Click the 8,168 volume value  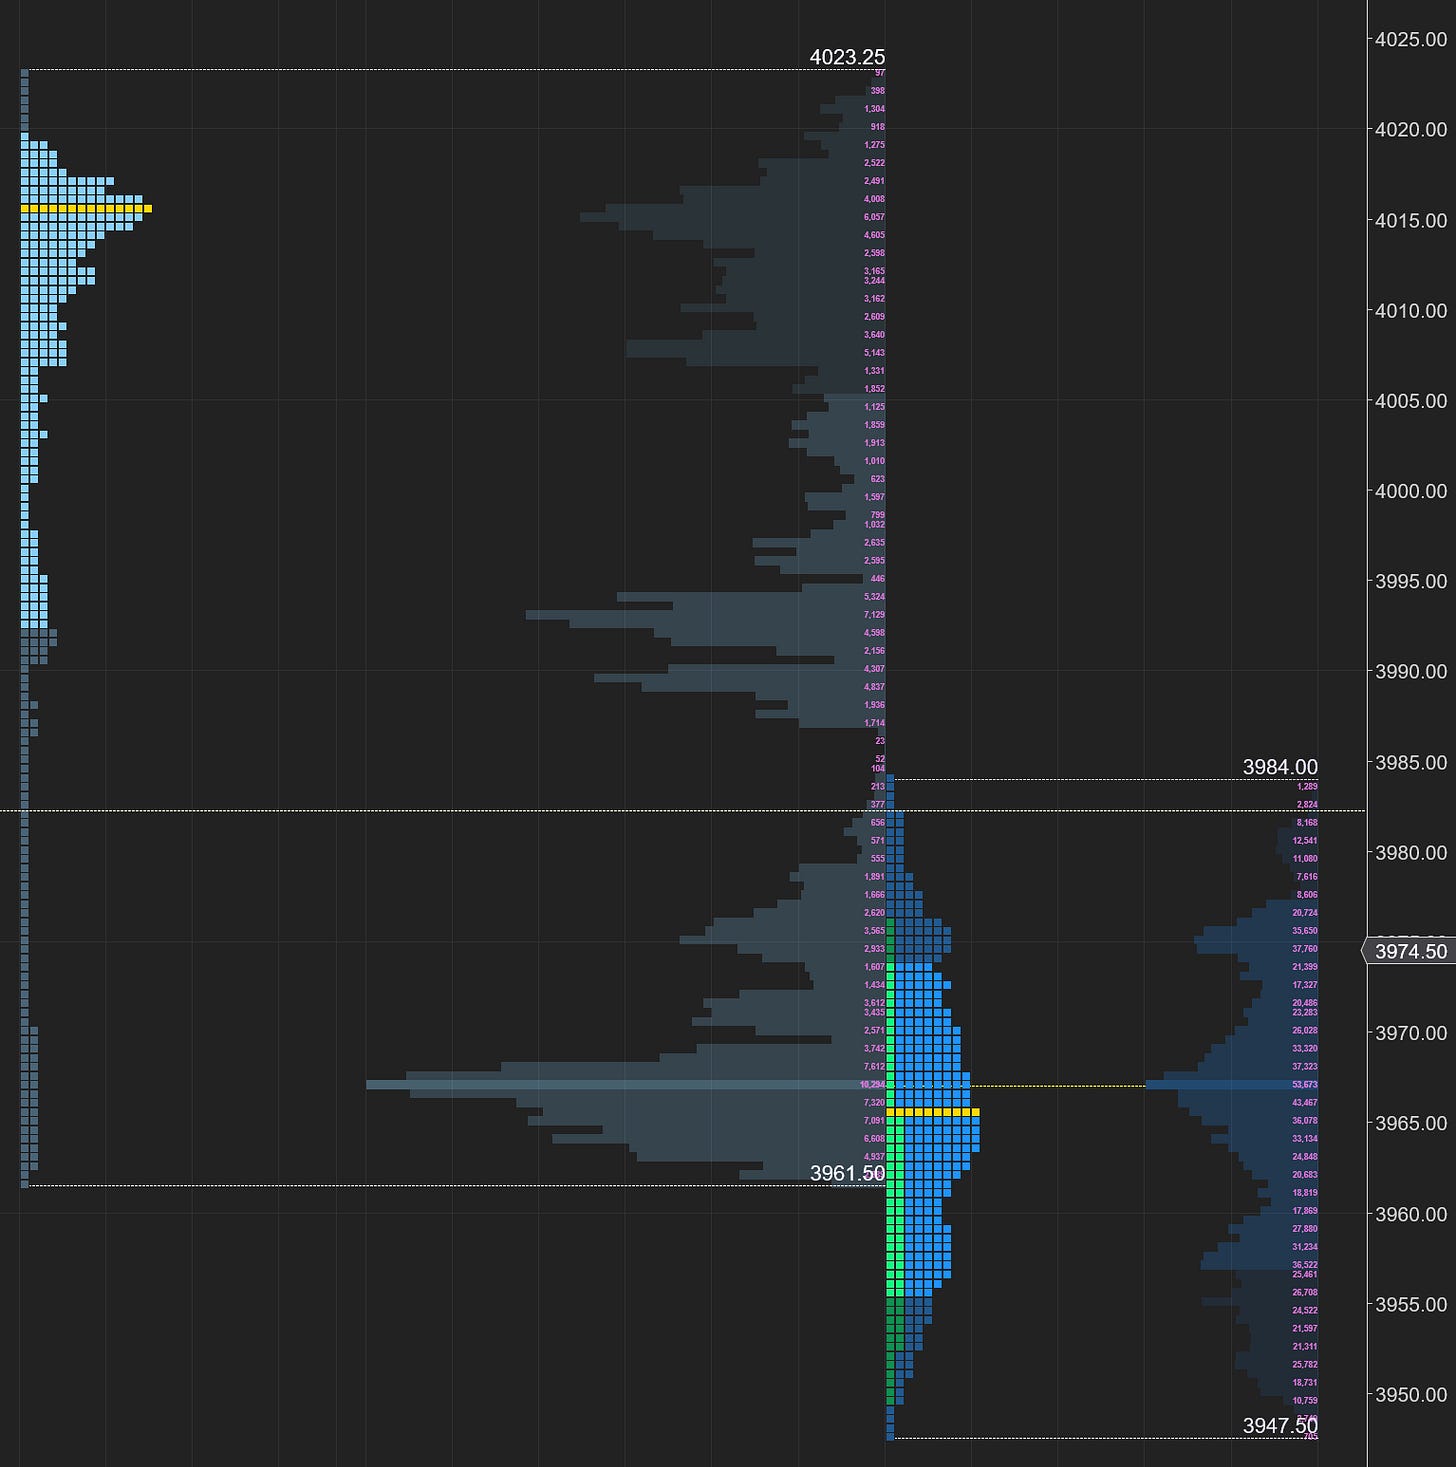(x=1307, y=823)
